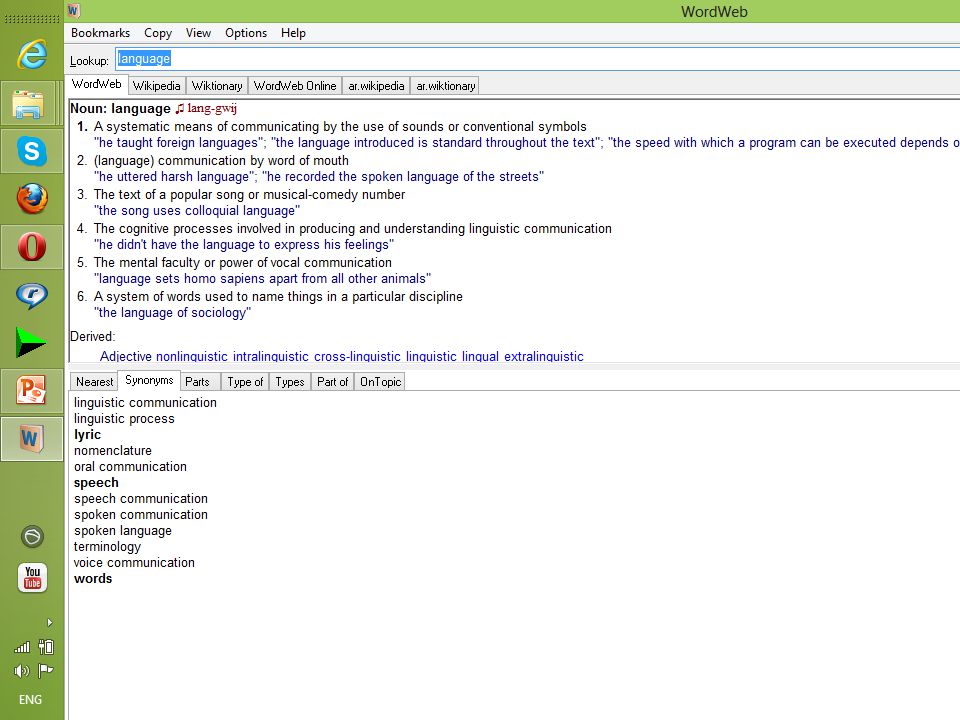Launch the Opera browser icon
The height and width of the screenshot is (720, 960).
coord(32,247)
